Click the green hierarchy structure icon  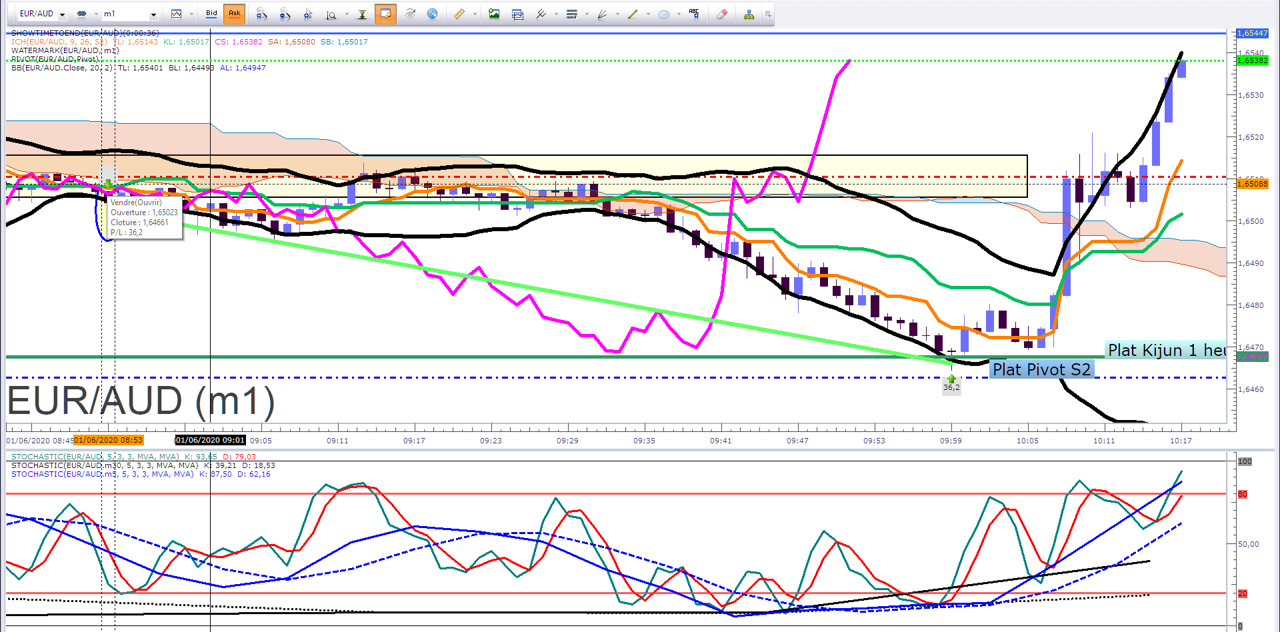pos(750,14)
